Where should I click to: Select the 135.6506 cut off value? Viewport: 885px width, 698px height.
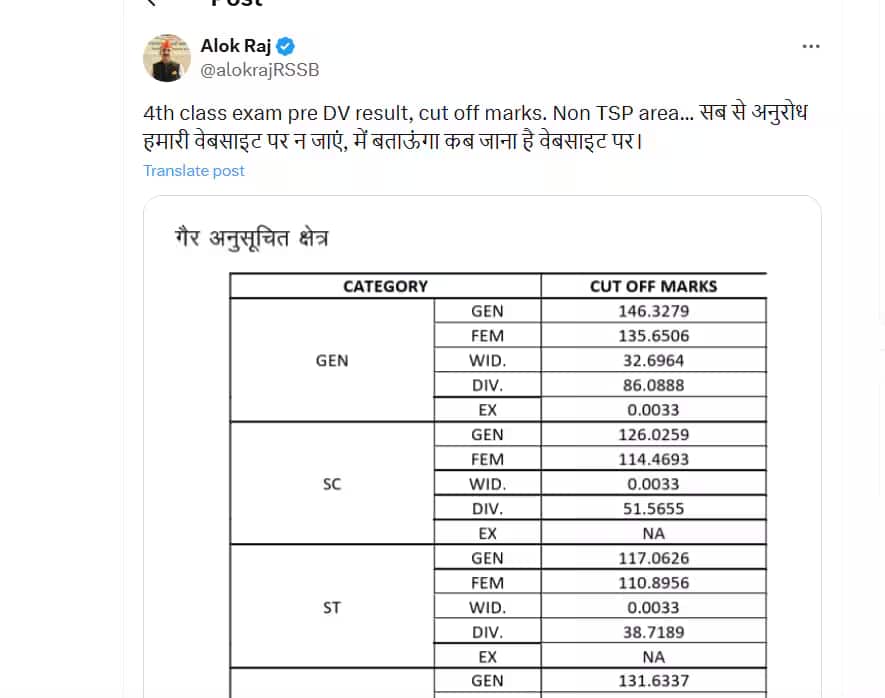point(653,336)
